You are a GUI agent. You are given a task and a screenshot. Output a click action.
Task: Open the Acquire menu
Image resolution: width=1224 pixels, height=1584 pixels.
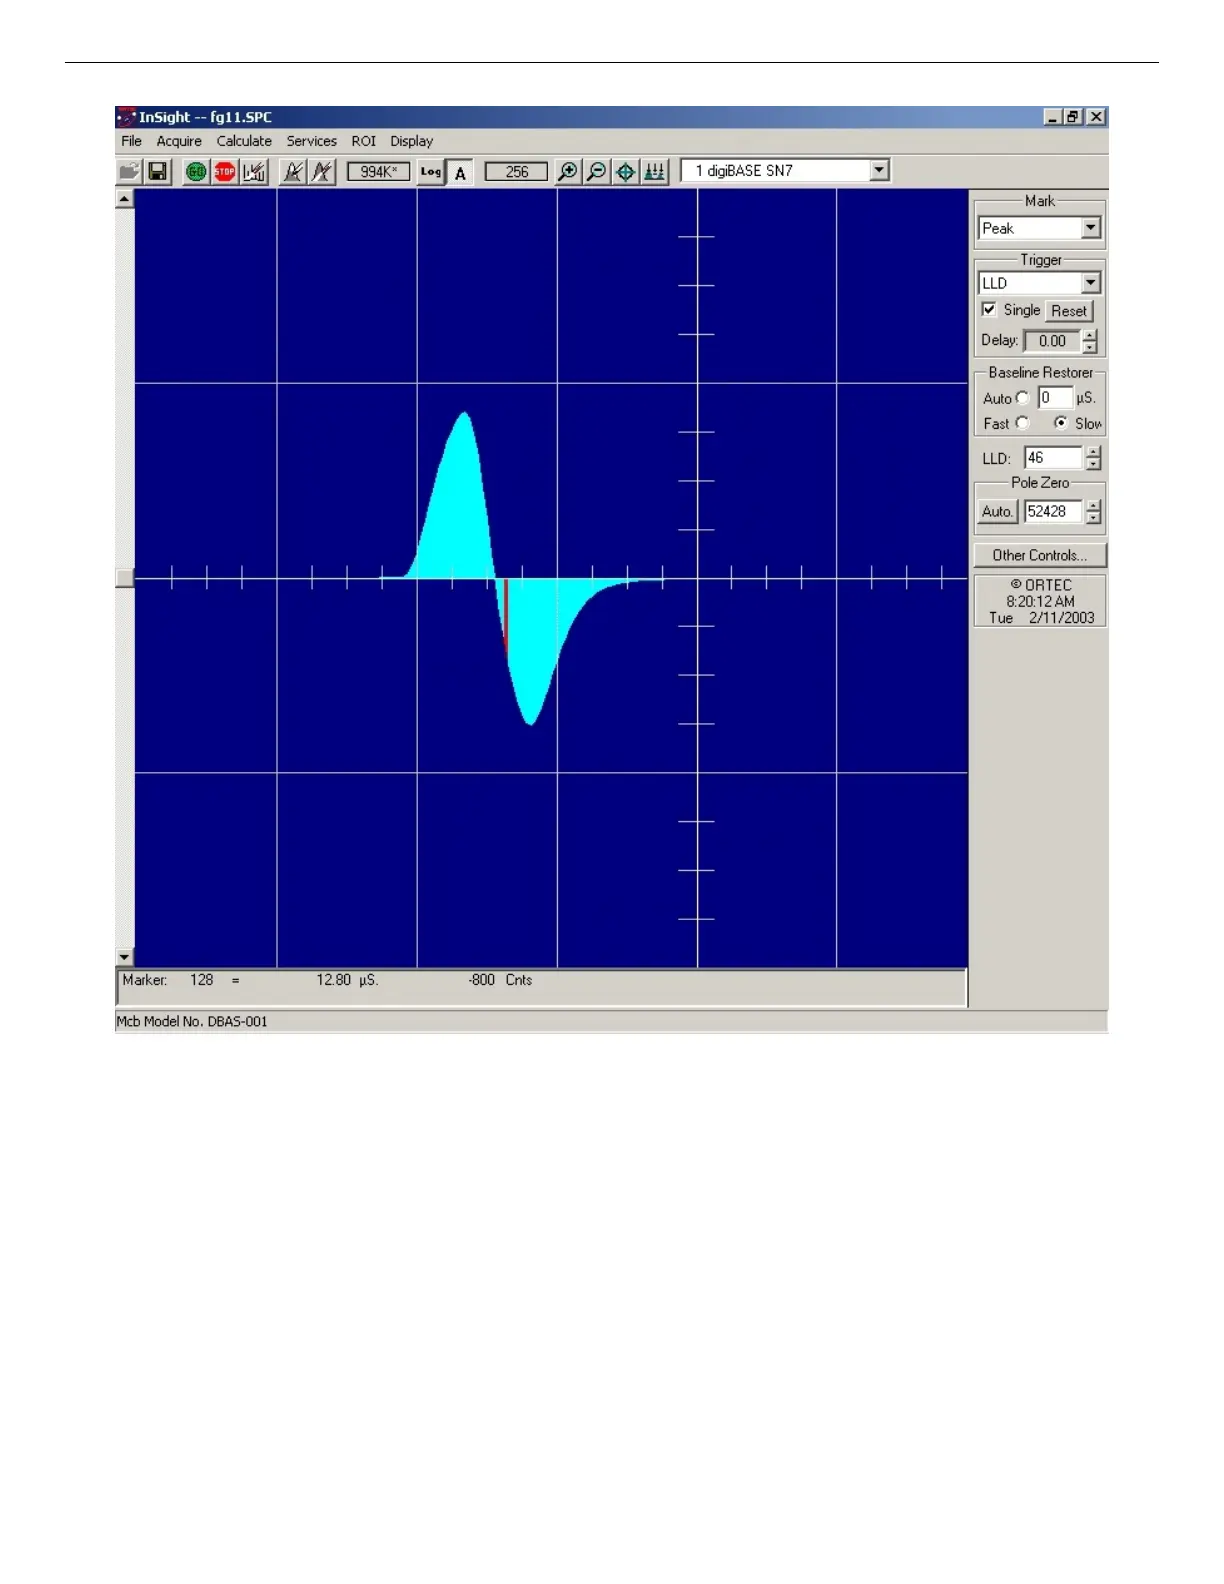179,141
